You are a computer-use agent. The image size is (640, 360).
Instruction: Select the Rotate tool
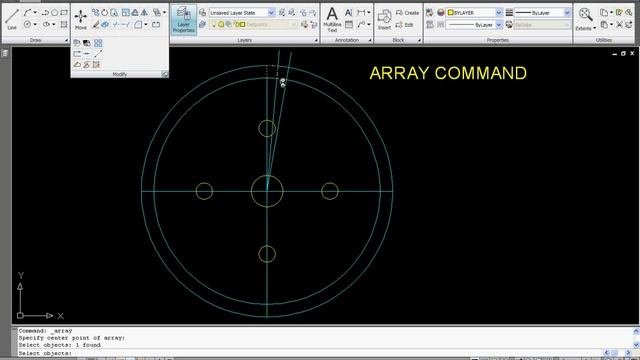(104, 13)
